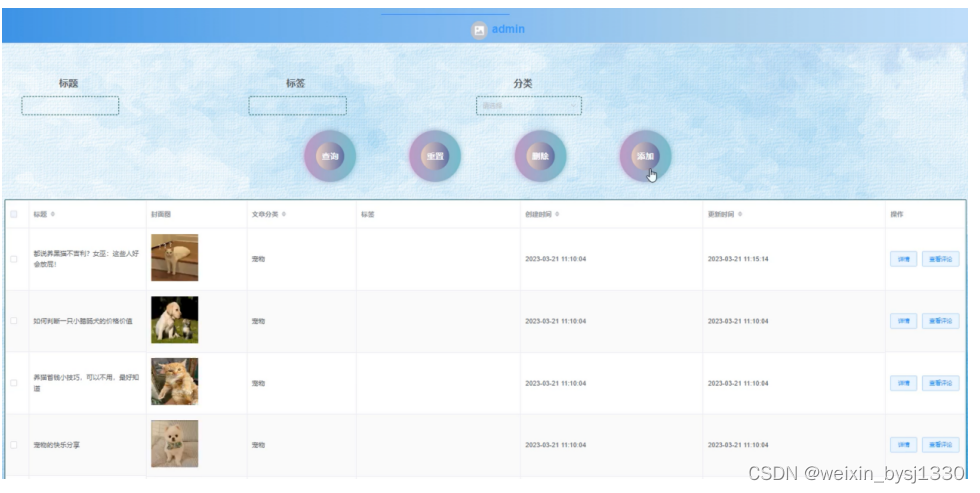Sort by the 创建时间 column arrows
The width and height of the screenshot is (980, 493).
click(x=557, y=214)
